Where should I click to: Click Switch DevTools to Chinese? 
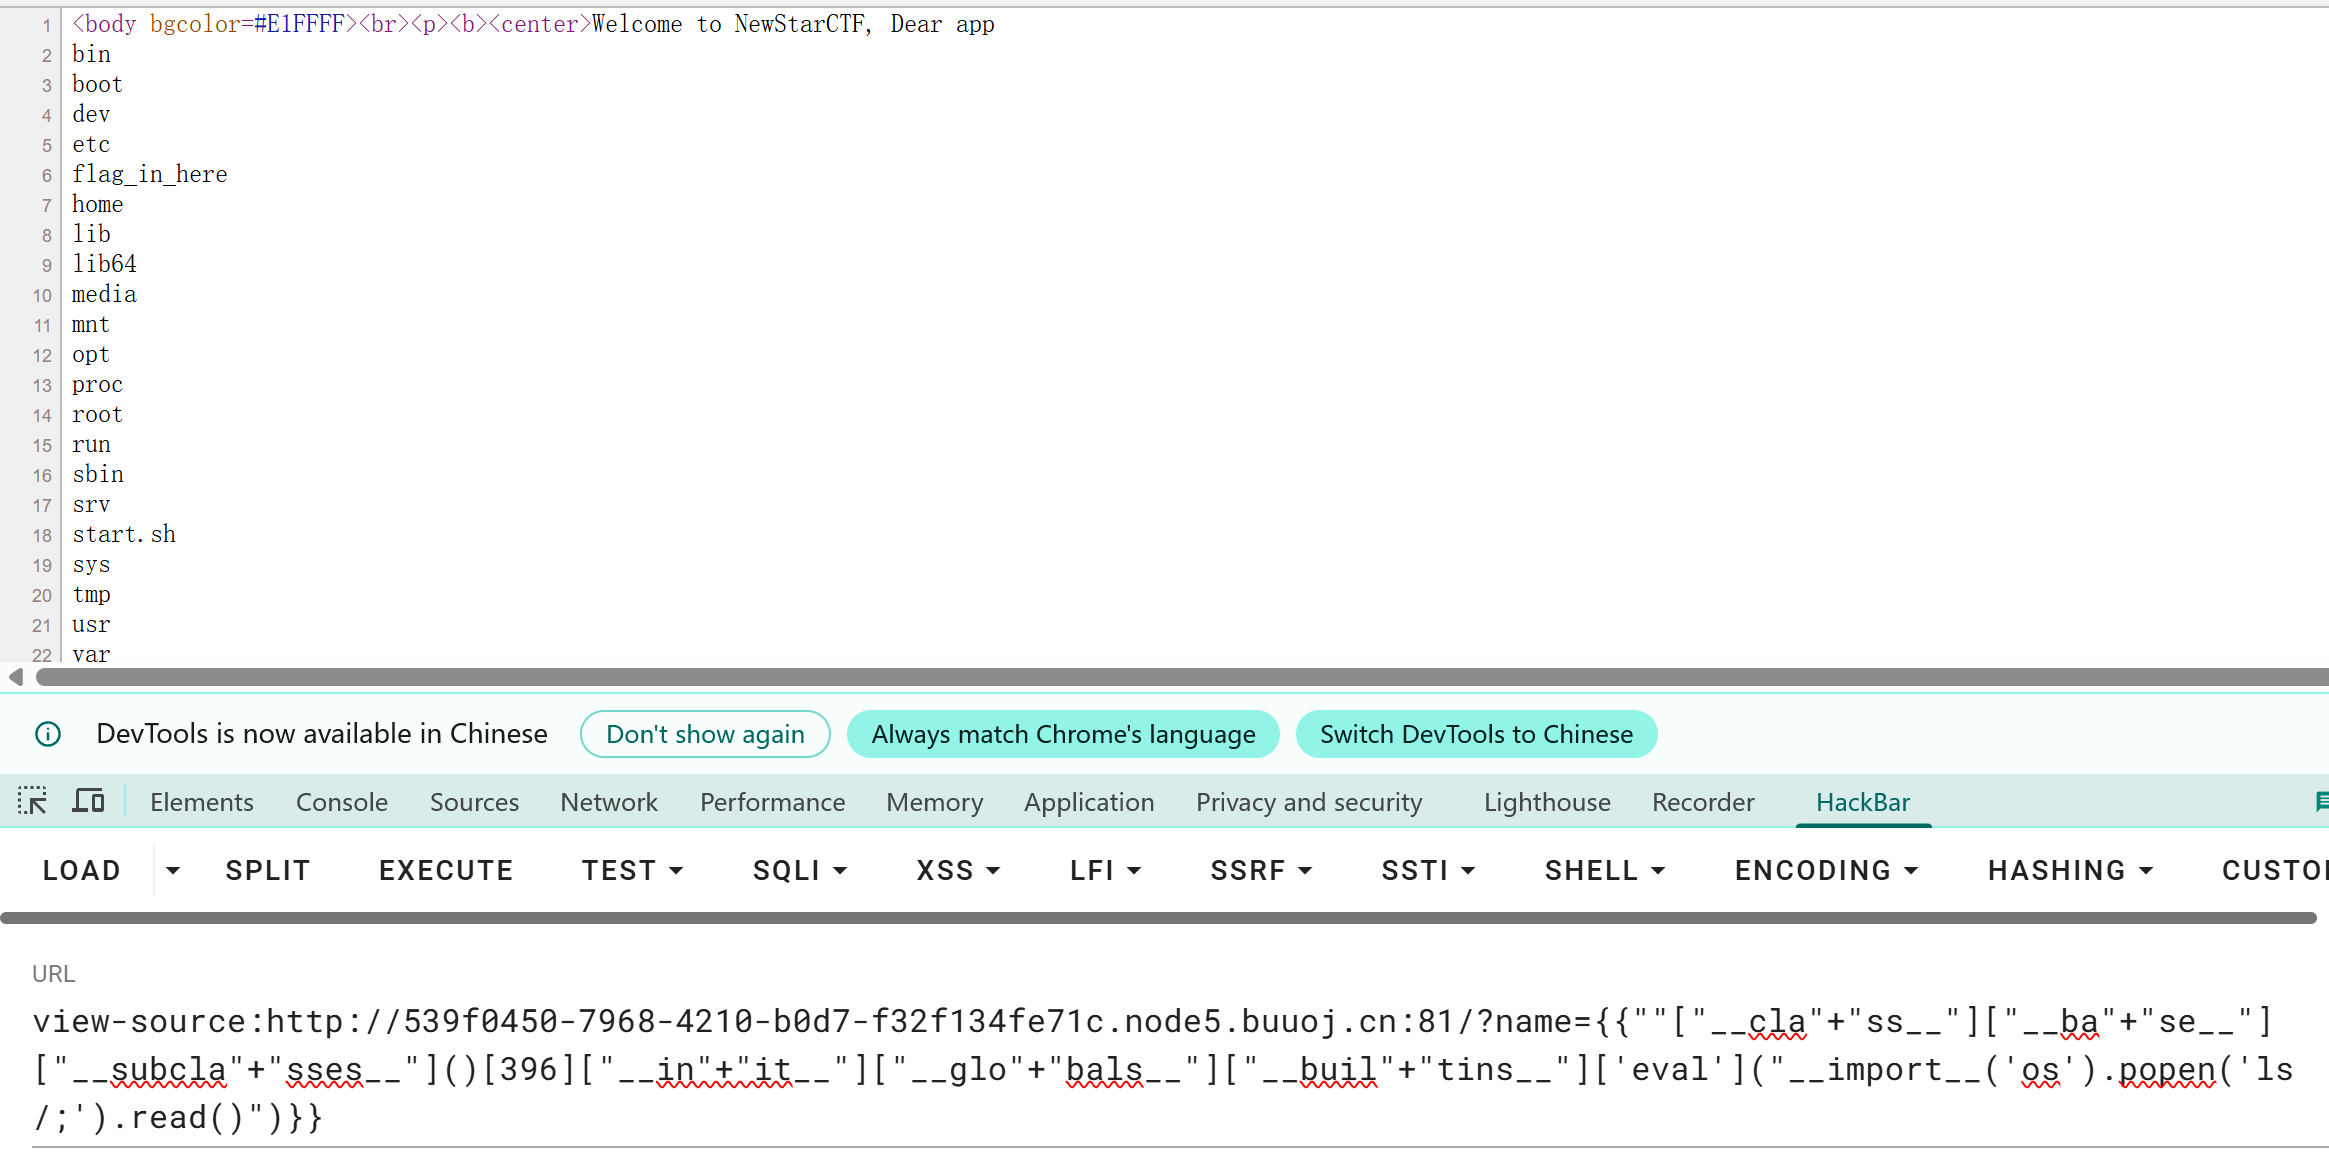tap(1476, 734)
